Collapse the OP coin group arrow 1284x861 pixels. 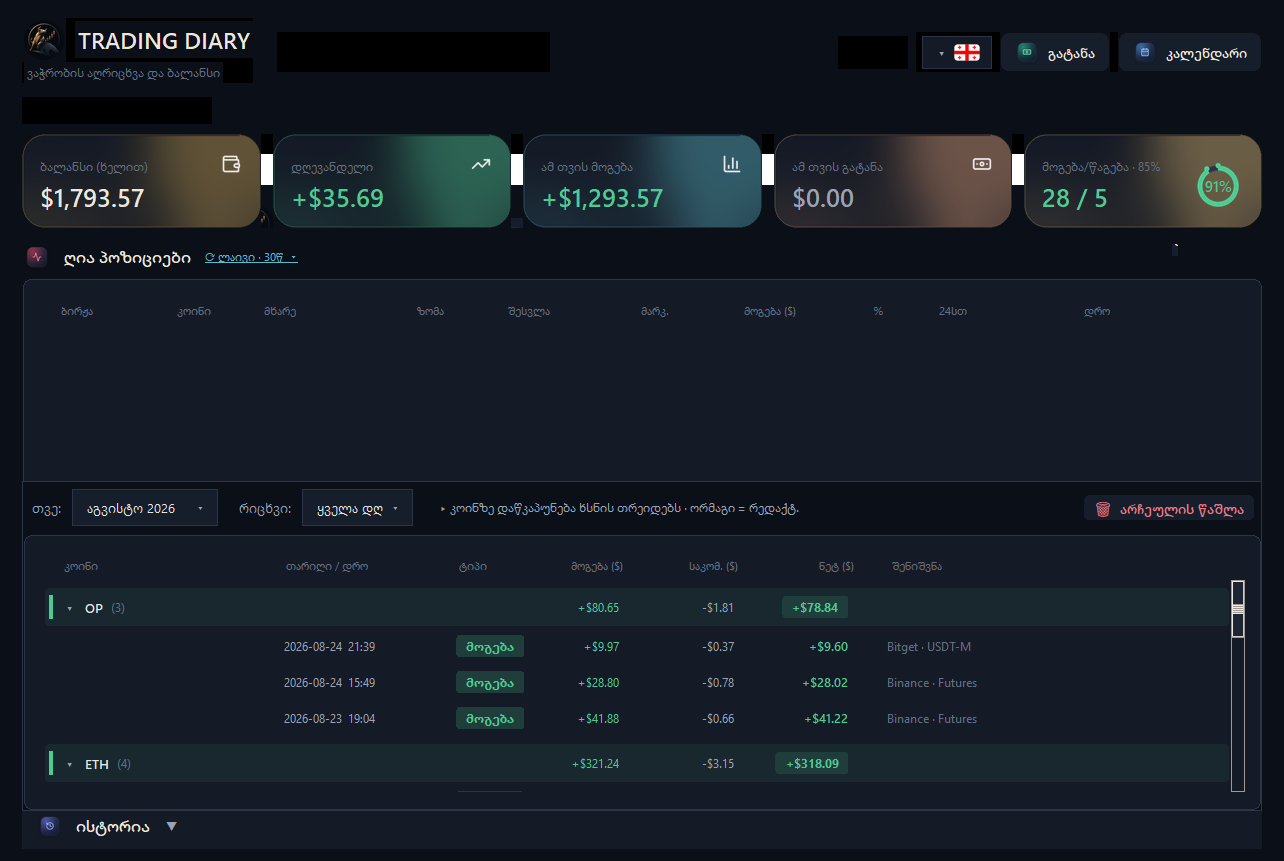70,608
